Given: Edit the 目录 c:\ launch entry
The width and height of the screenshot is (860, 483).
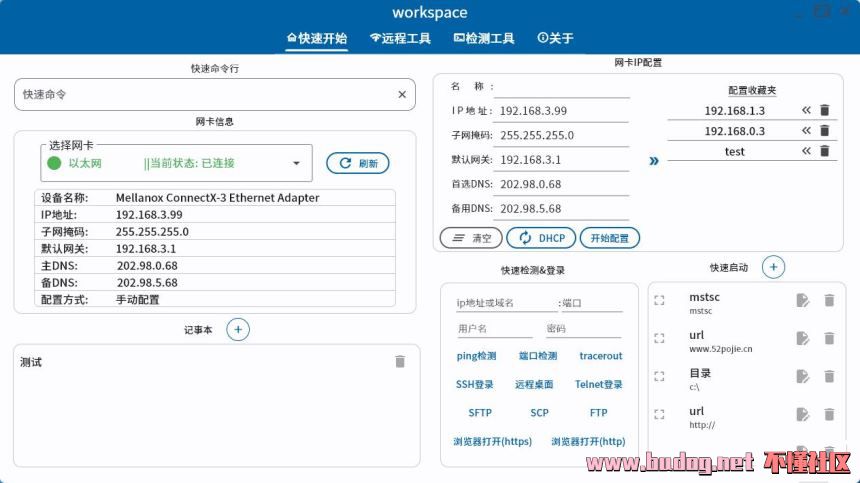Looking at the screenshot, I should point(802,376).
